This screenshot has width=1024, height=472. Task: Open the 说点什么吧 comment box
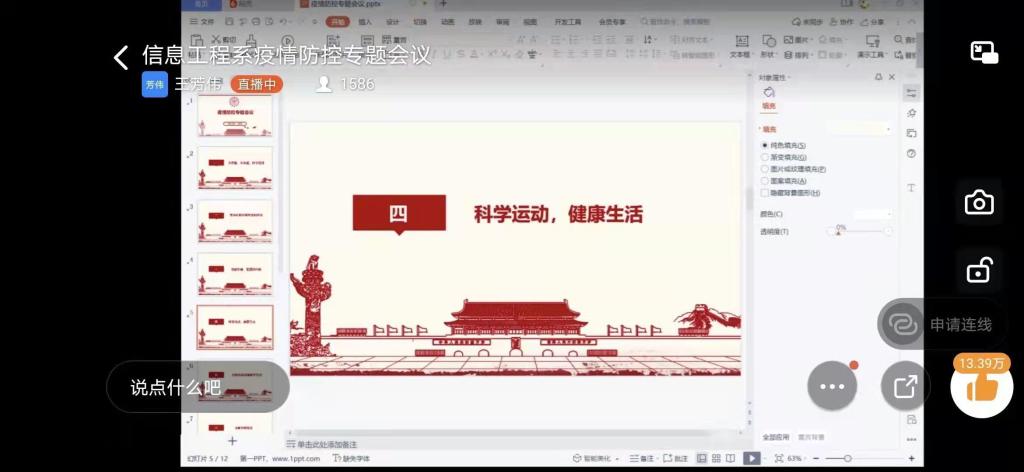coord(197,387)
